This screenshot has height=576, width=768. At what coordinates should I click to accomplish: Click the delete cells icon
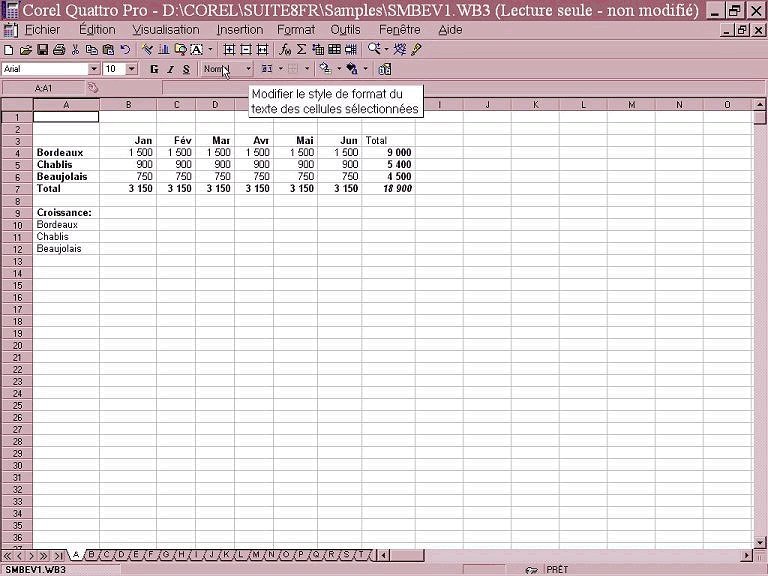[246, 49]
